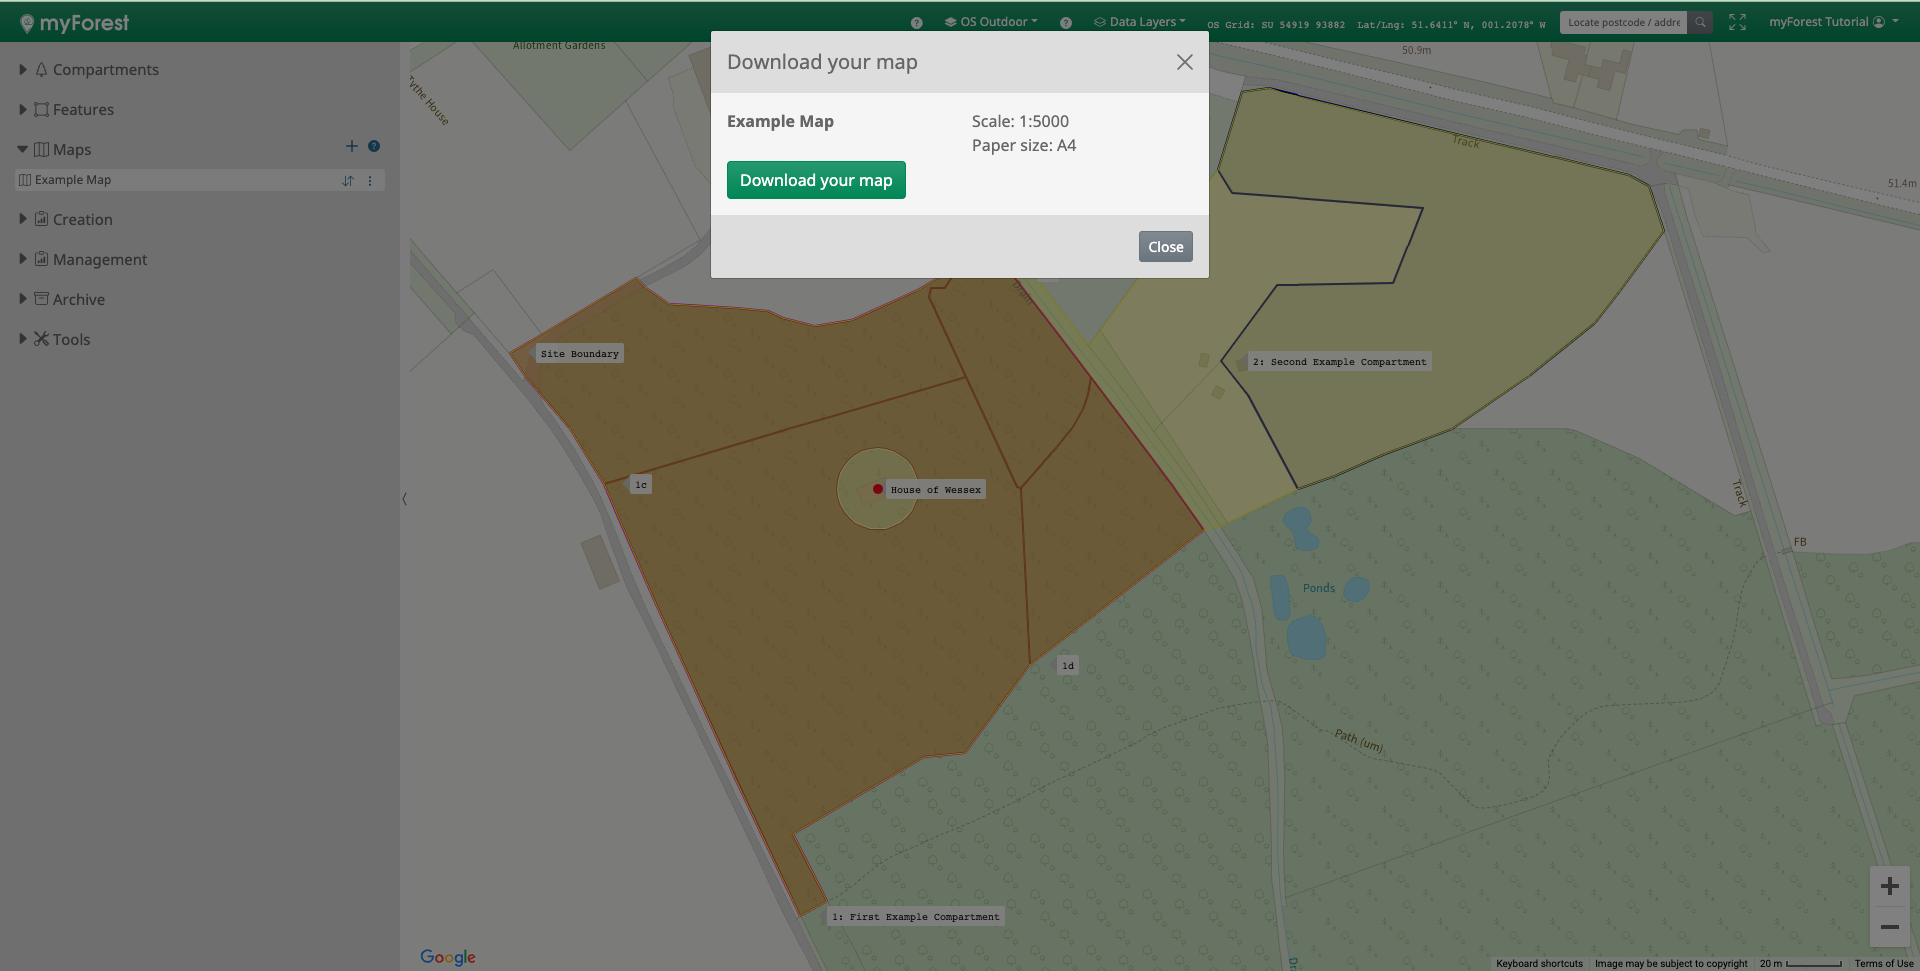
Task: Expand the Compartments section
Action: pyautogui.click(x=23, y=70)
